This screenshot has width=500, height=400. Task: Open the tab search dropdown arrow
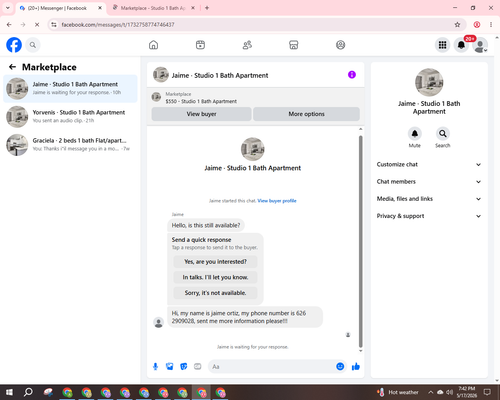8,8
